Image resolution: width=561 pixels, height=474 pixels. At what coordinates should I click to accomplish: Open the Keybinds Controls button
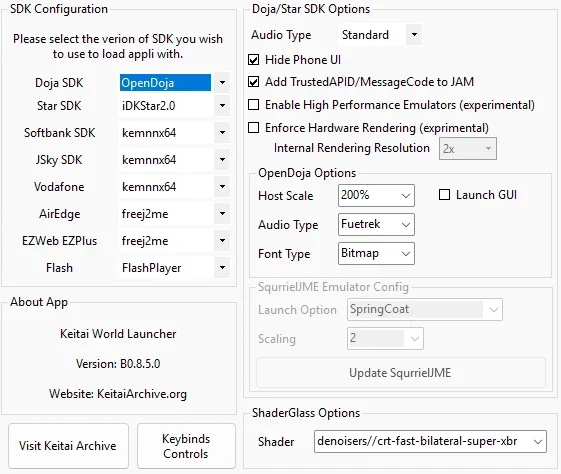(x=186, y=446)
